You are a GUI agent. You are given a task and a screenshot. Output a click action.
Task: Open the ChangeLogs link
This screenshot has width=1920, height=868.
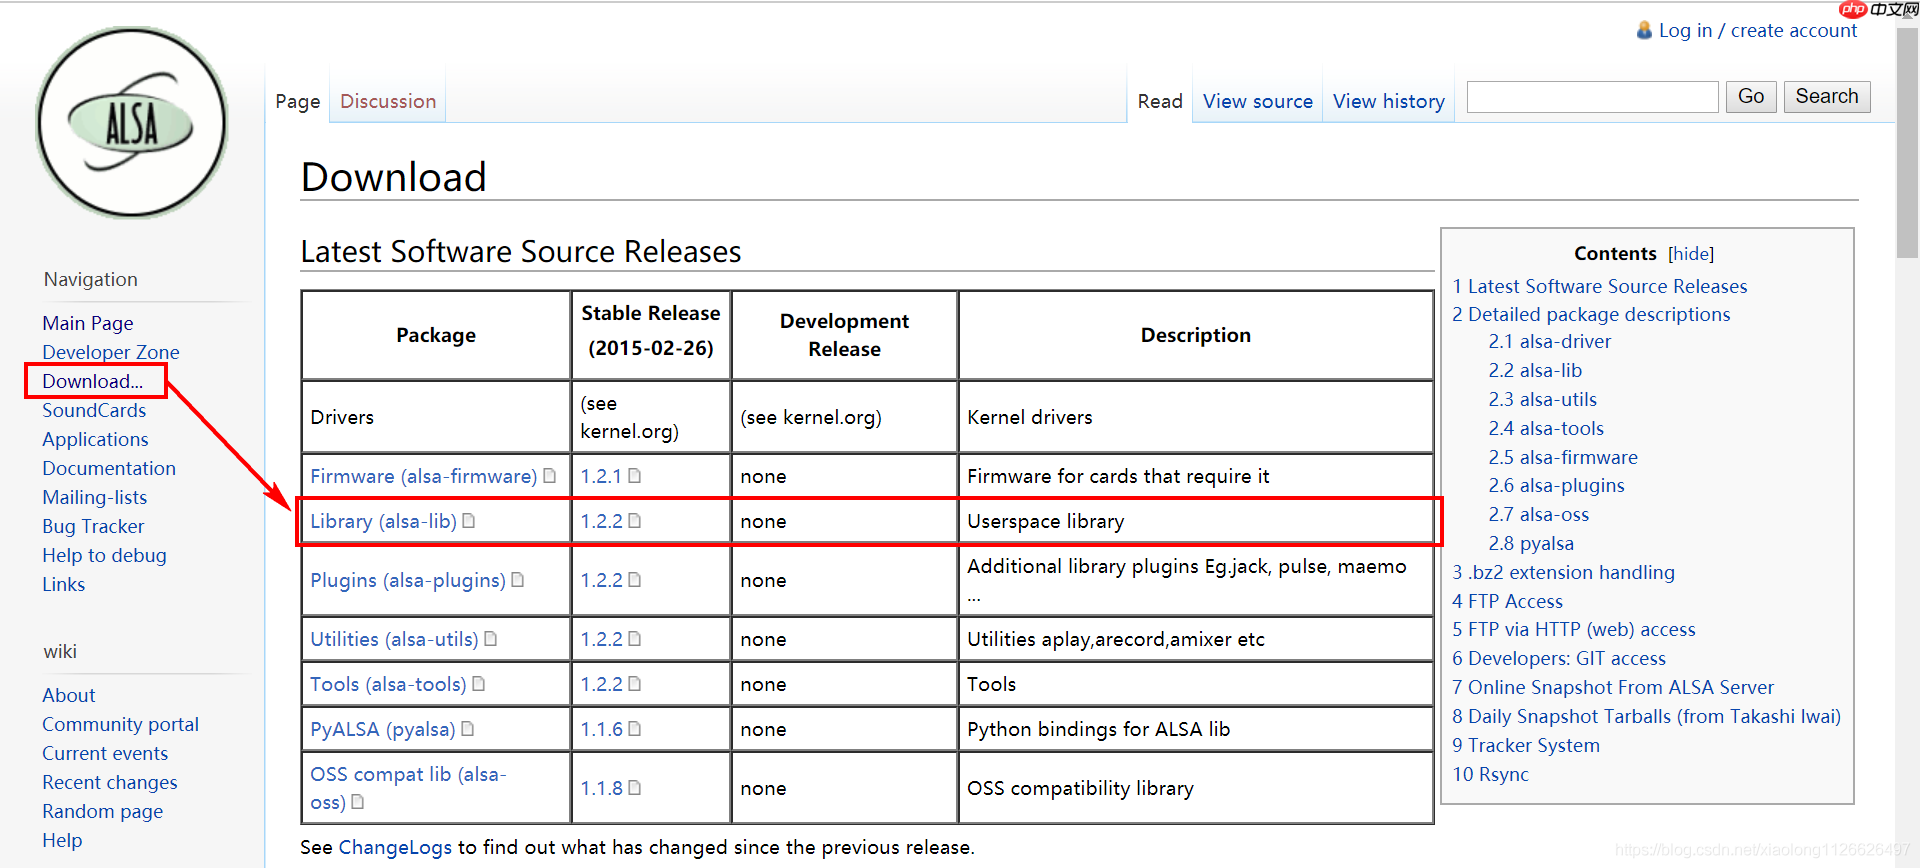coord(395,847)
